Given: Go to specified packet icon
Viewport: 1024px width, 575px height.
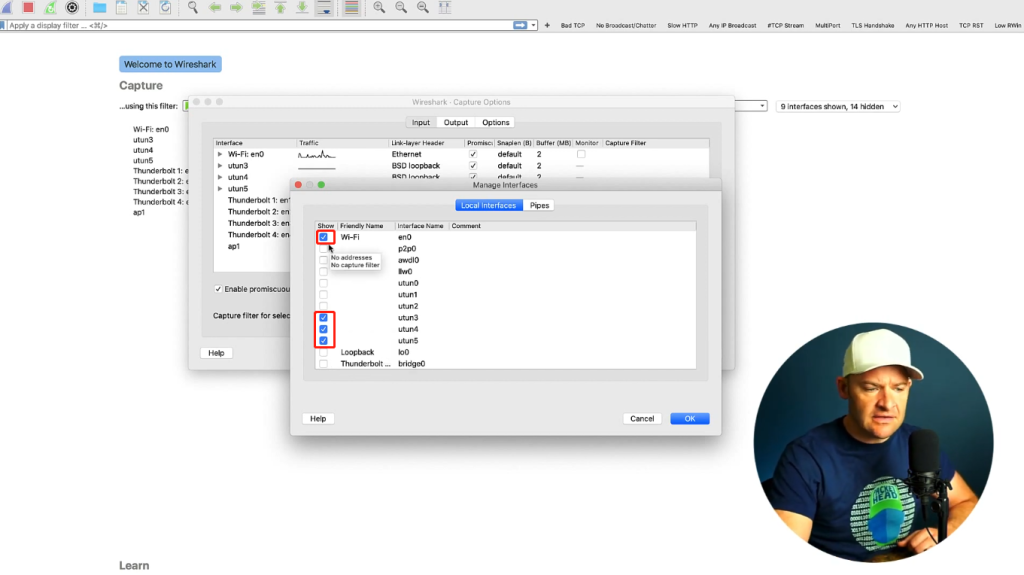Looking at the screenshot, I should pos(259,7).
